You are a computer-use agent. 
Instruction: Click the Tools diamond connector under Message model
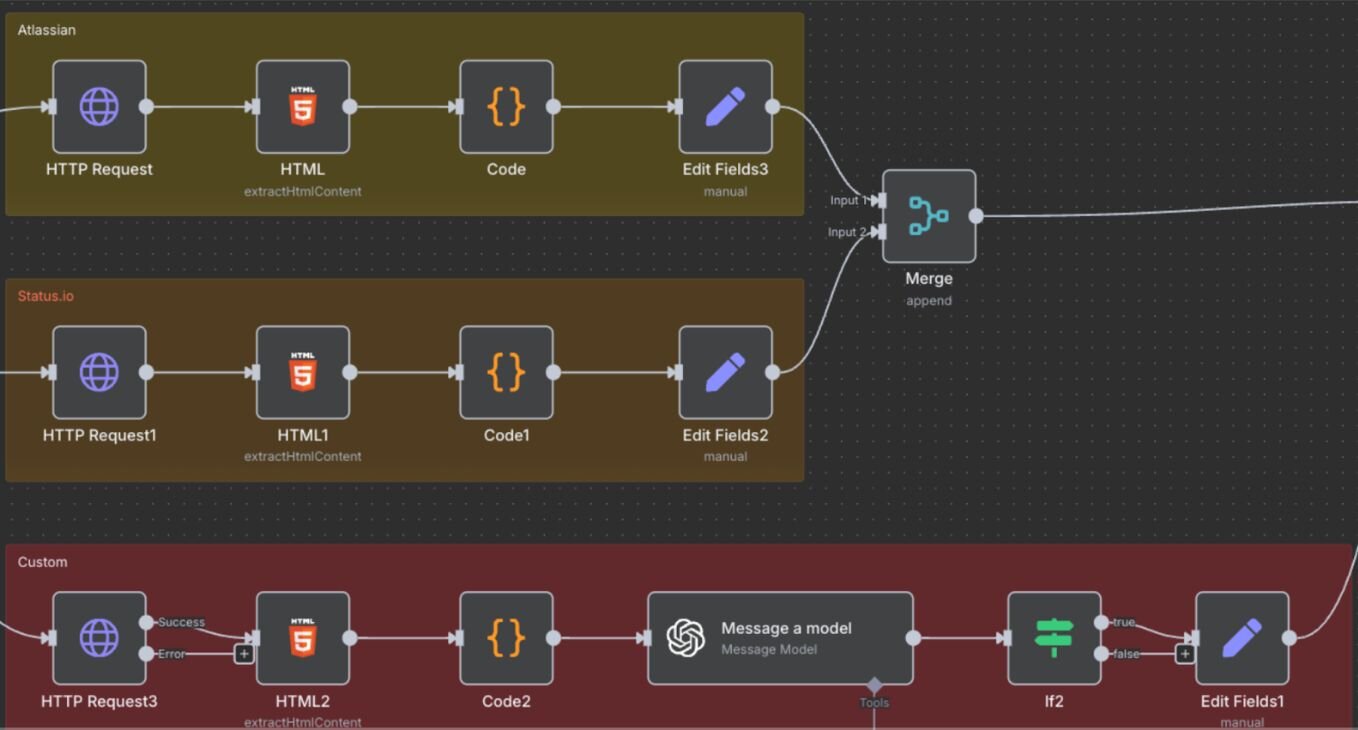[874, 686]
